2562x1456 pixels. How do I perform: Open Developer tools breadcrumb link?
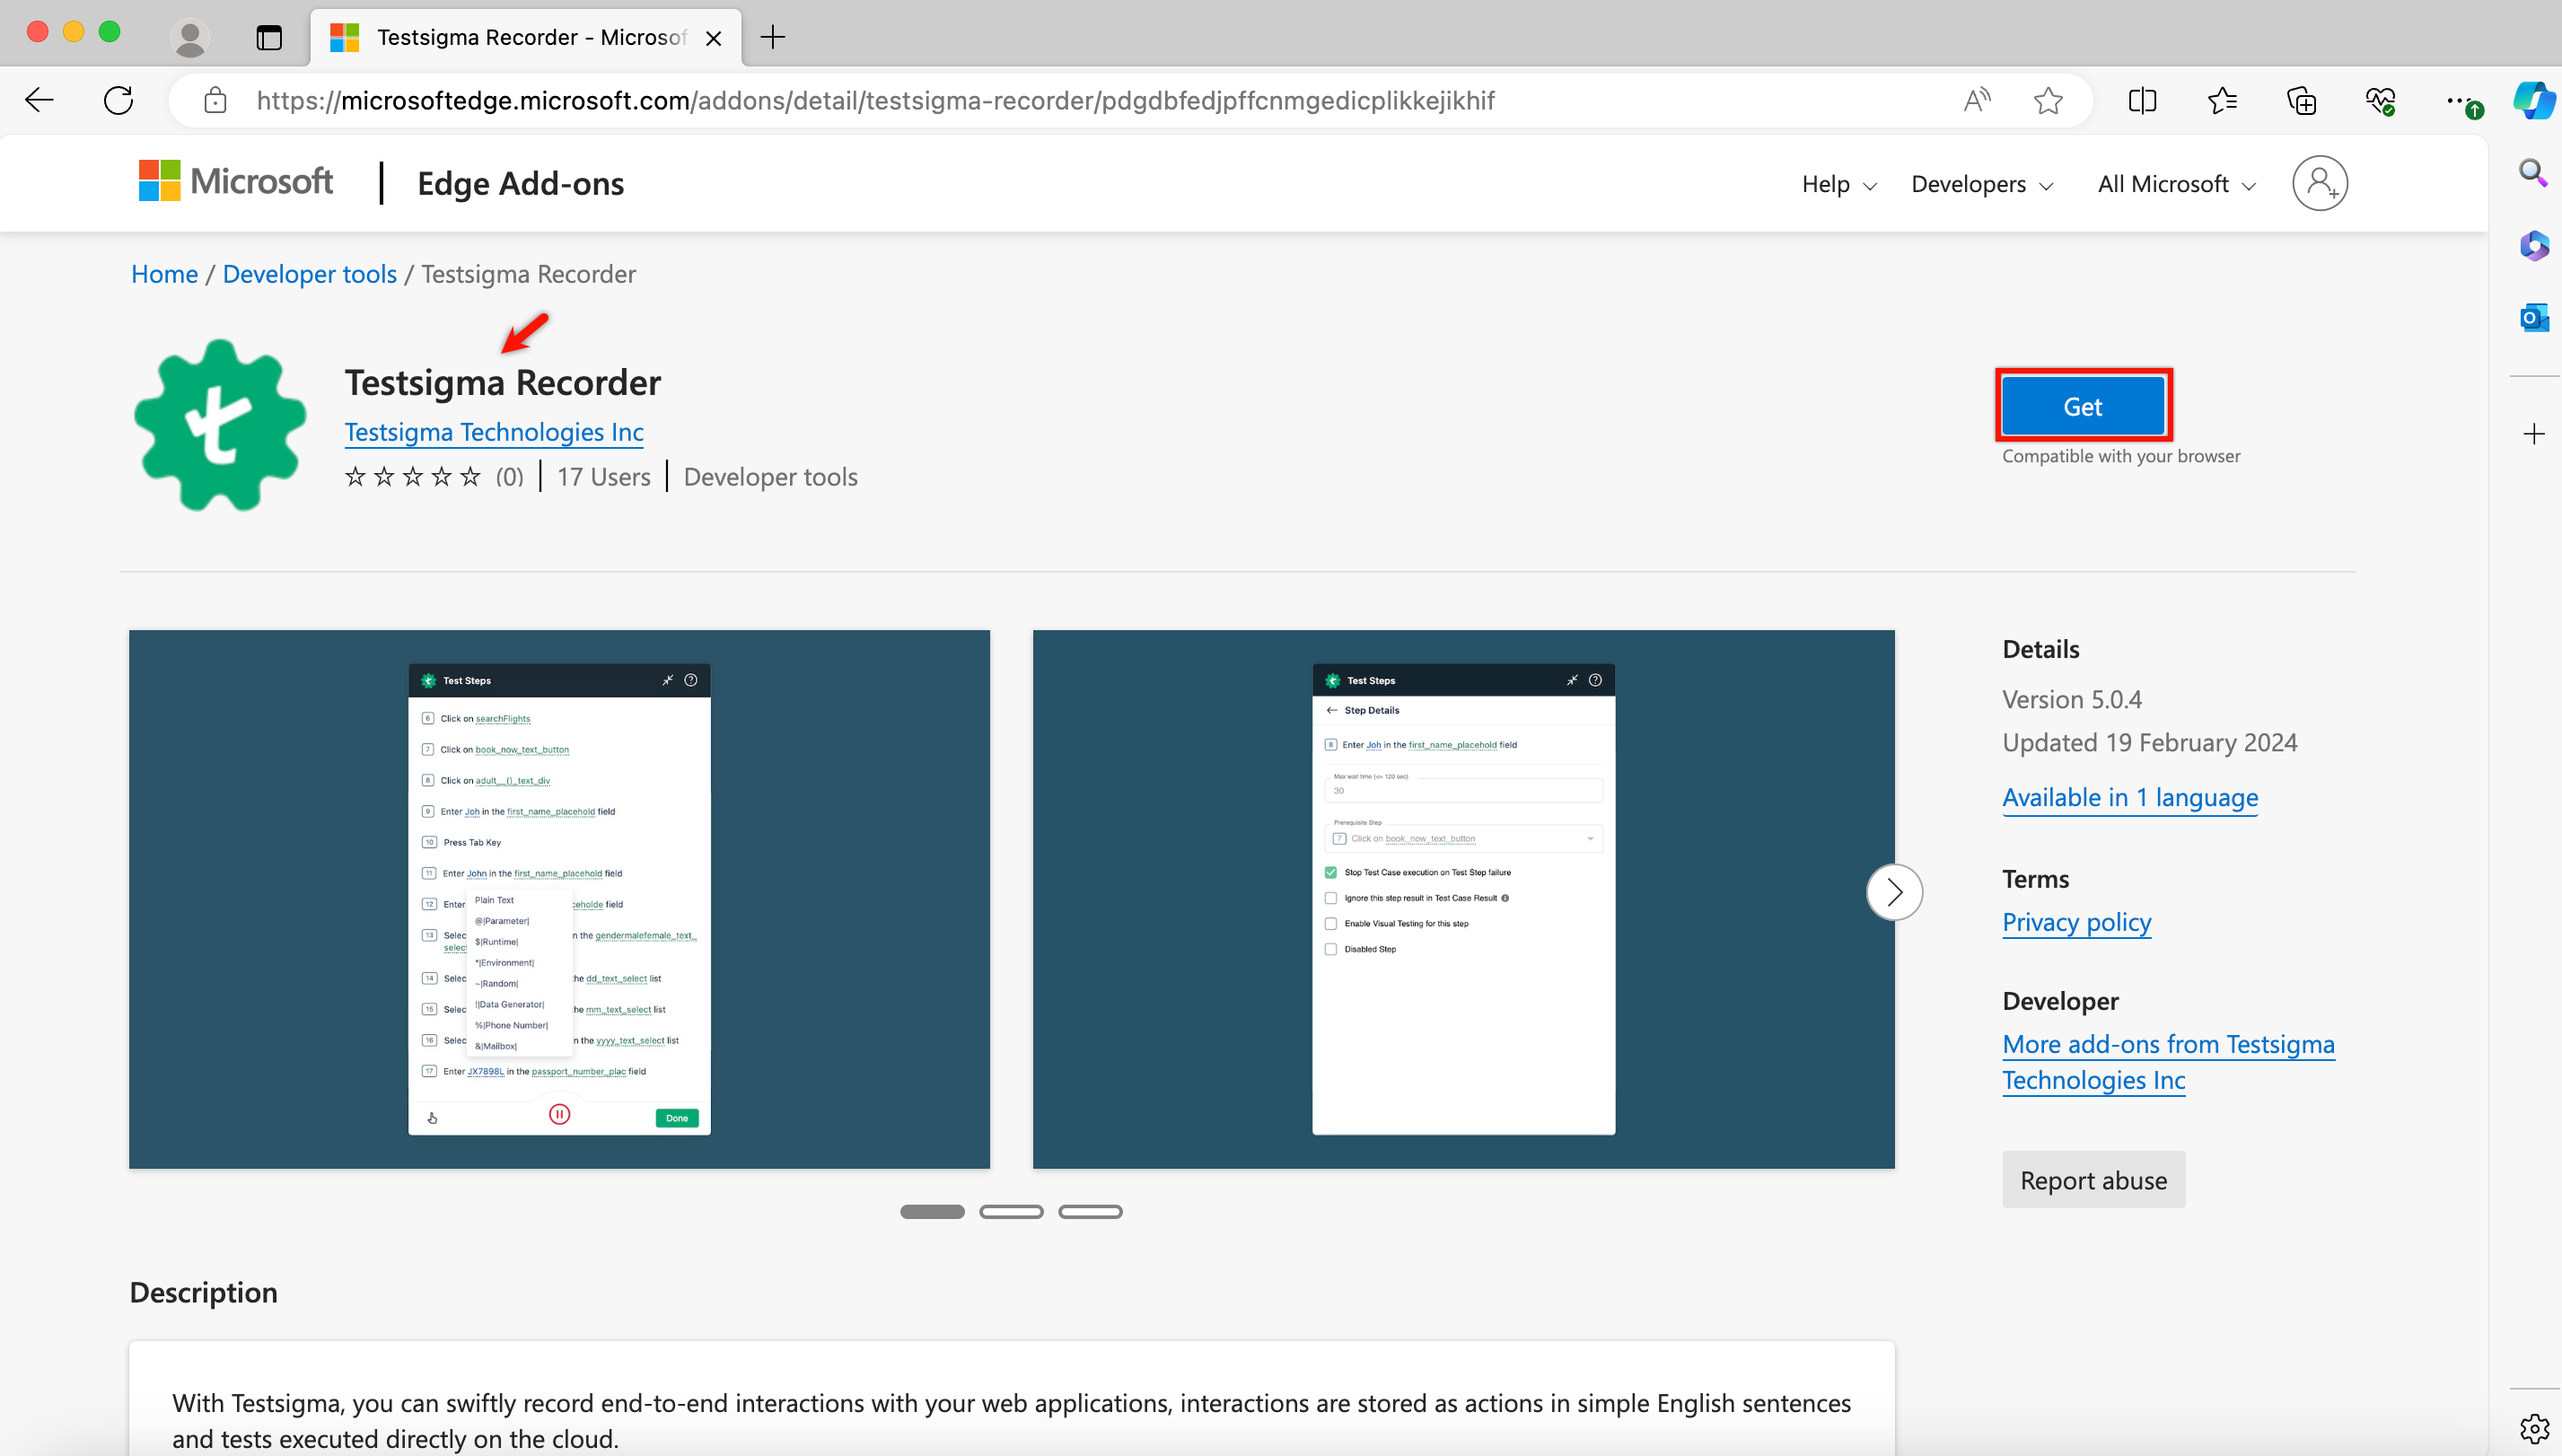tap(309, 274)
